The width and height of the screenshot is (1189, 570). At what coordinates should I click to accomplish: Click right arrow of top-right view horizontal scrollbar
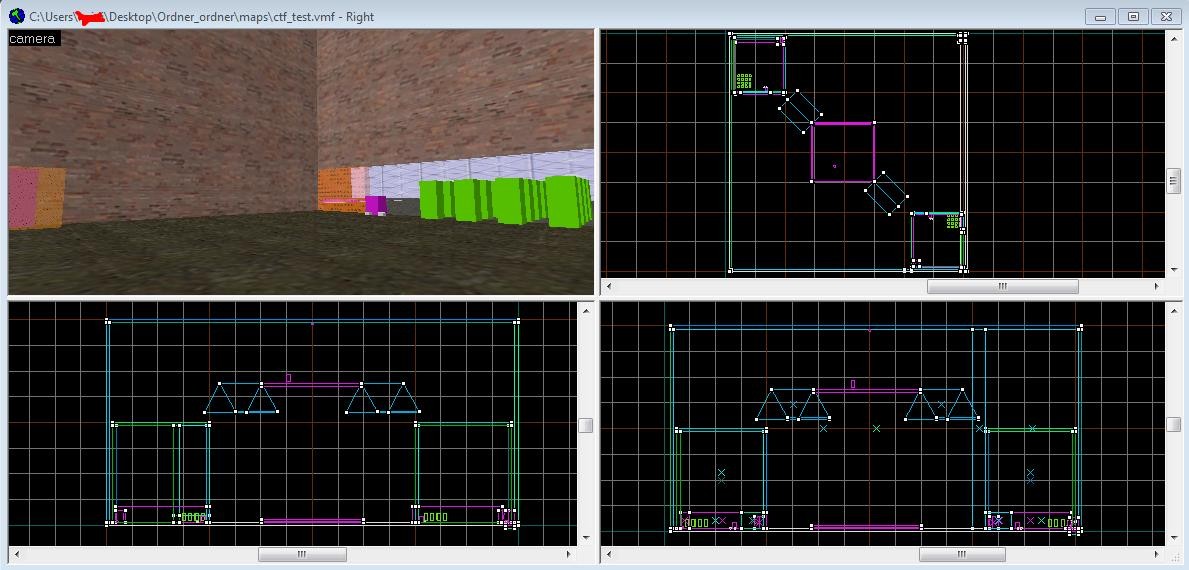click(1157, 287)
